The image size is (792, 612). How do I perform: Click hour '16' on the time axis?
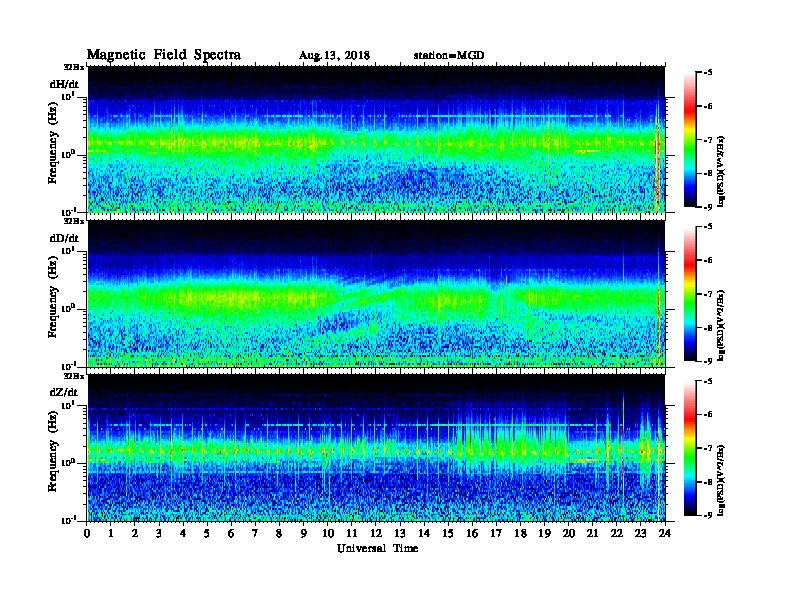pyautogui.click(x=472, y=533)
